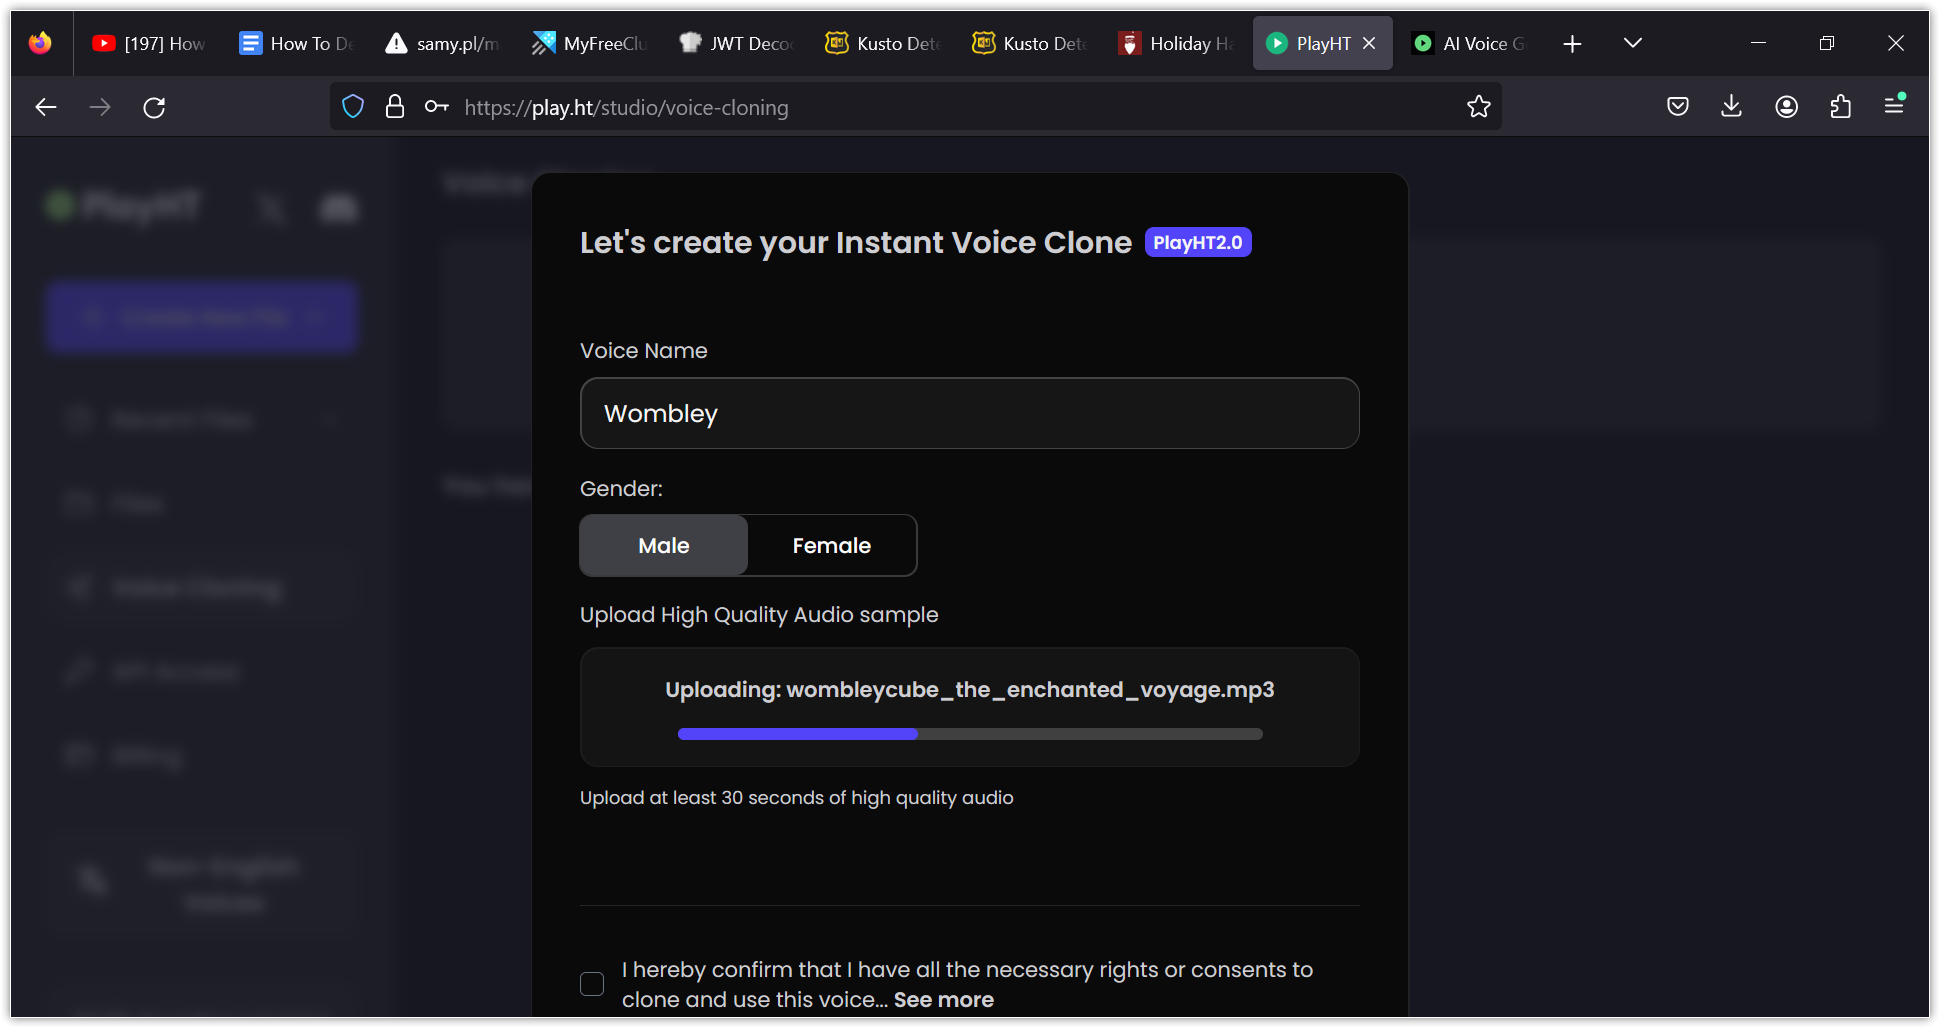The width and height of the screenshot is (1940, 1028).
Task: Select Male as the voice gender
Action: coord(664,545)
